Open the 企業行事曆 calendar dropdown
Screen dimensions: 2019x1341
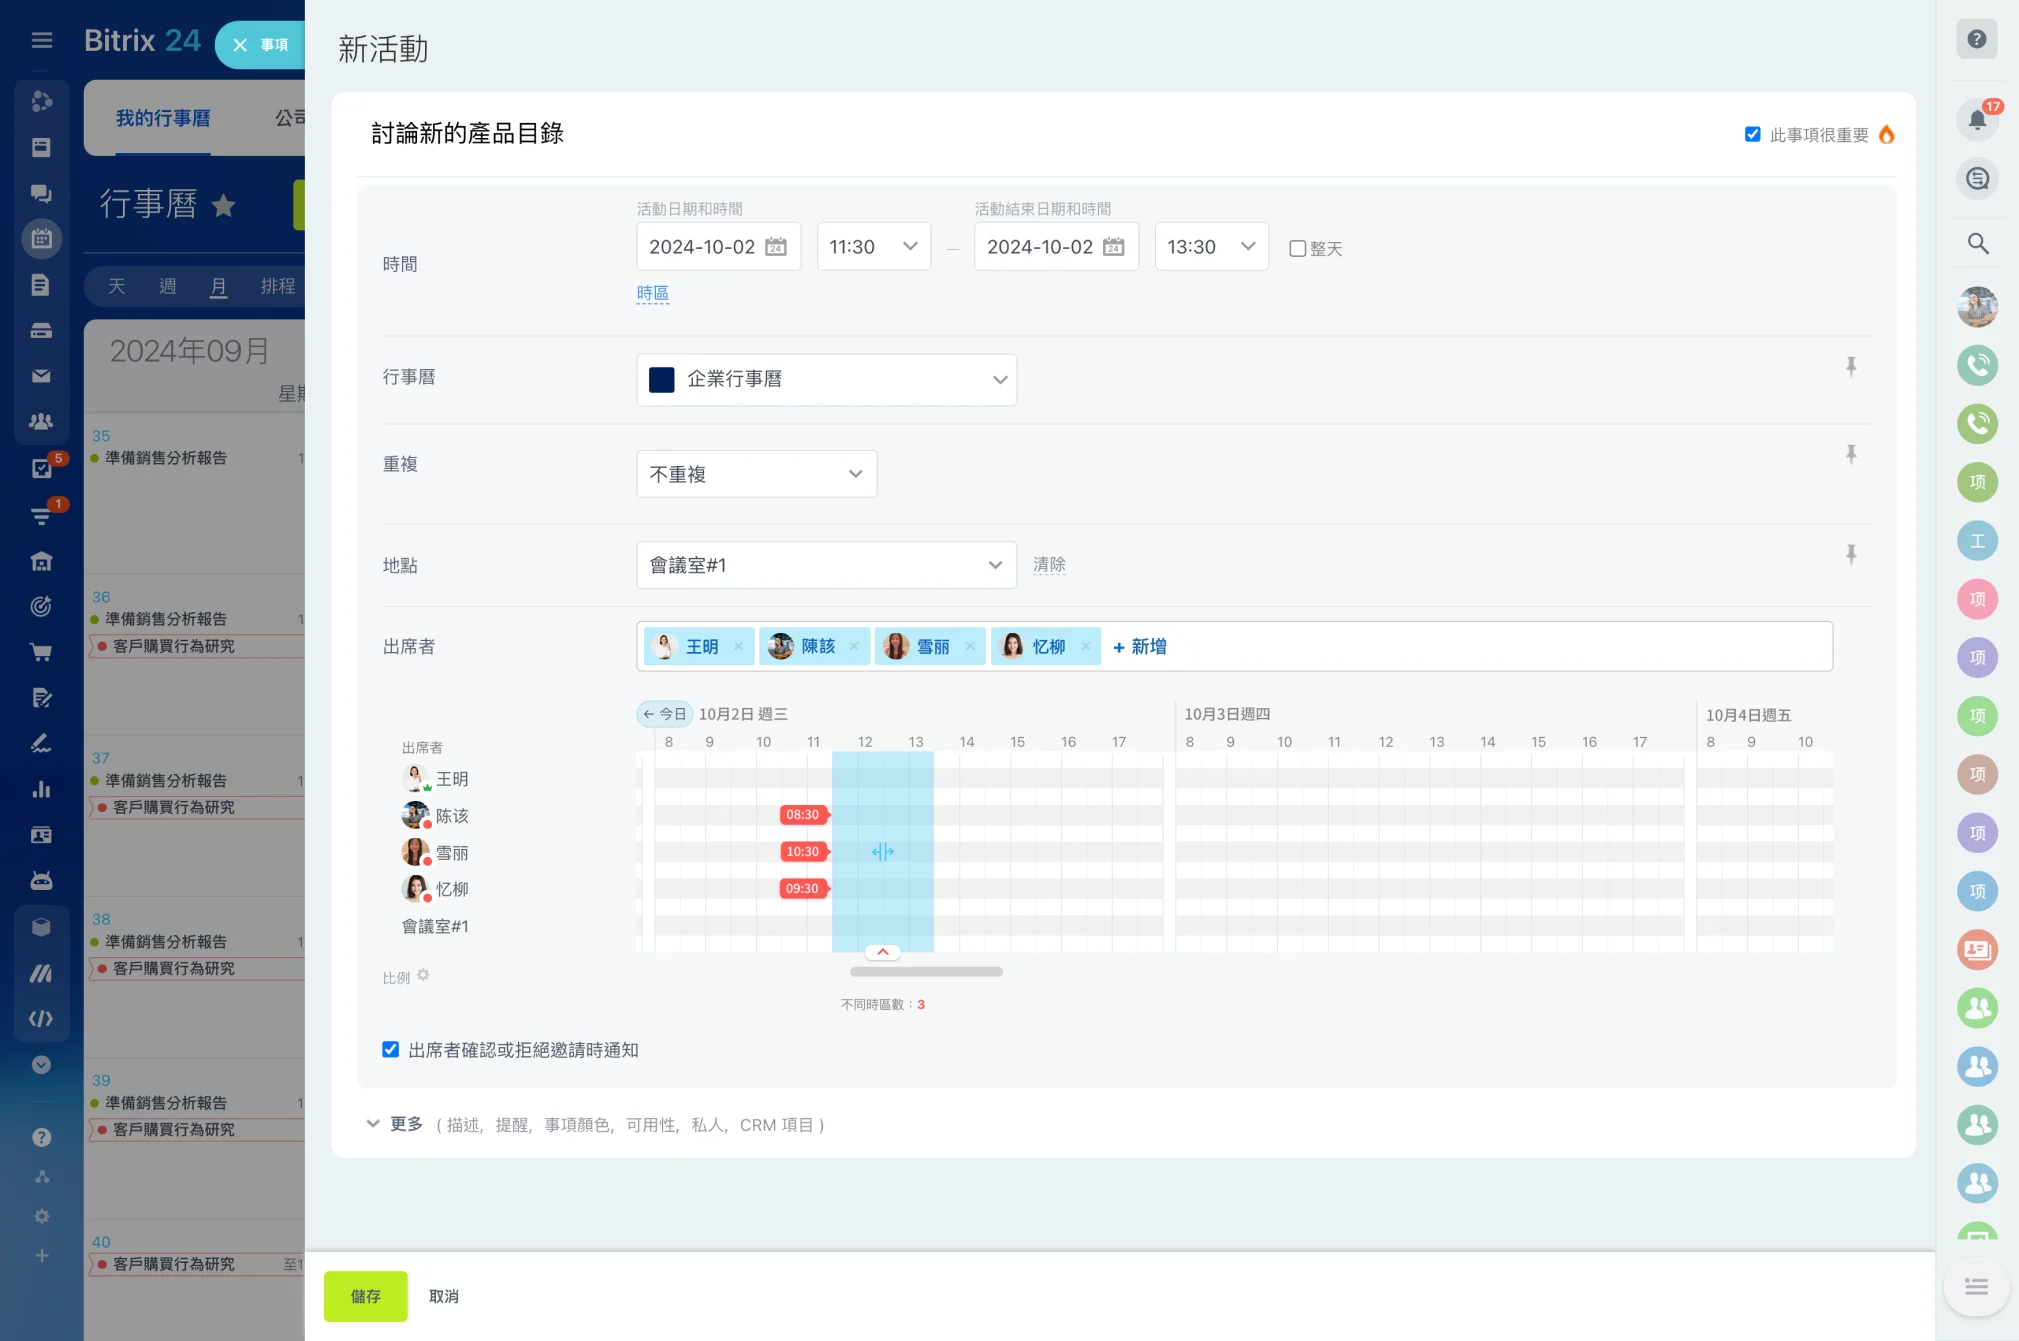(826, 379)
